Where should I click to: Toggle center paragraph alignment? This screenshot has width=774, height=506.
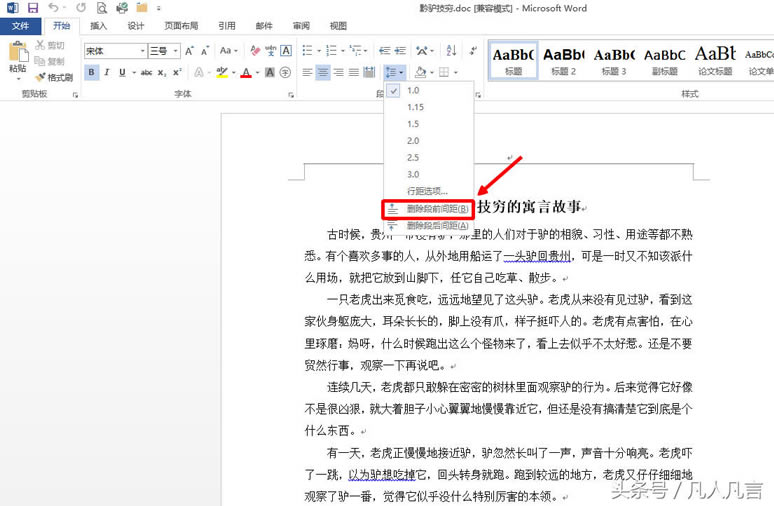[323, 72]
